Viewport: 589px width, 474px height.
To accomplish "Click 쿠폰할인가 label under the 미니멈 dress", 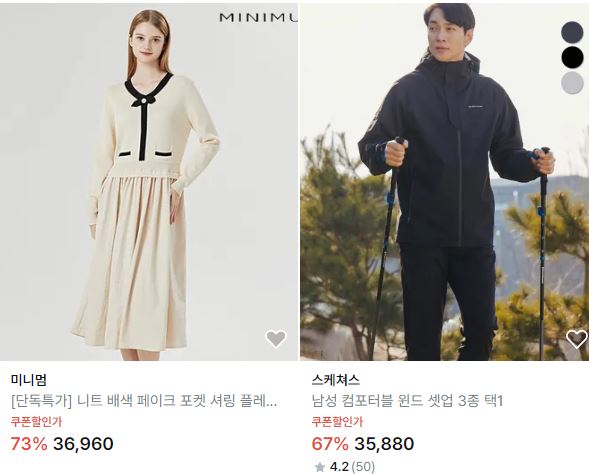I will coord(36,421).
